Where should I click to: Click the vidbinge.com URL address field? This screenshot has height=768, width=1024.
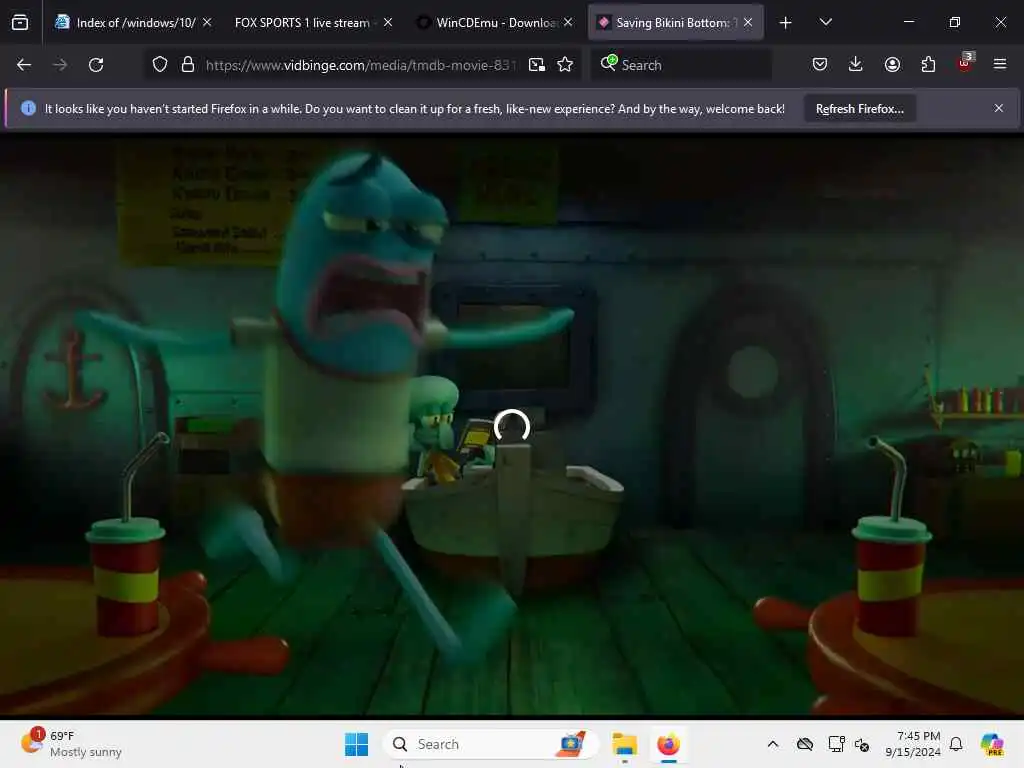tap(360, 65)
